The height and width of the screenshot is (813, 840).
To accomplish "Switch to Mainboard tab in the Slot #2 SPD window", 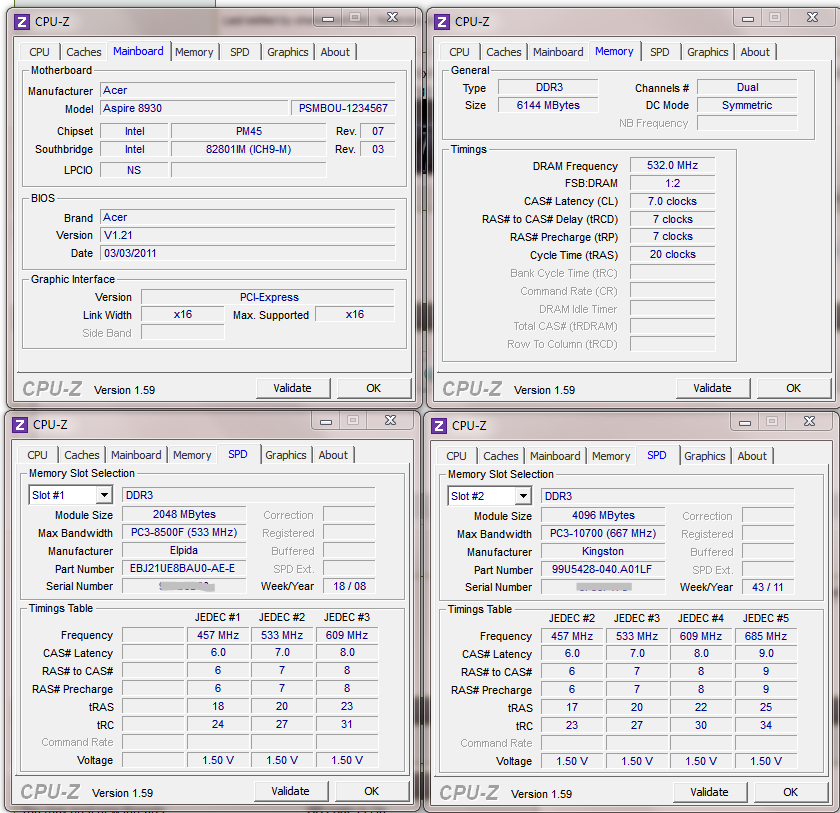I will pos(554,456).
